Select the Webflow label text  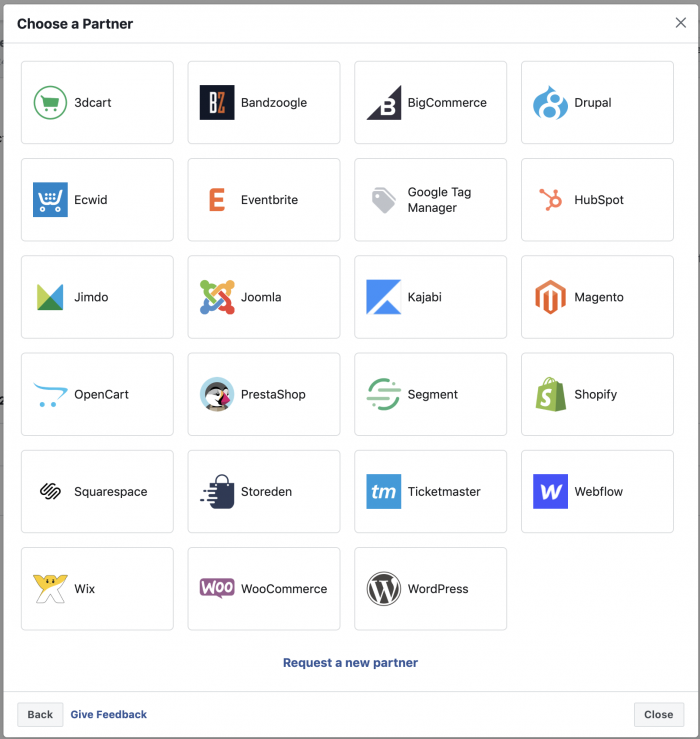tap(599, 492)
